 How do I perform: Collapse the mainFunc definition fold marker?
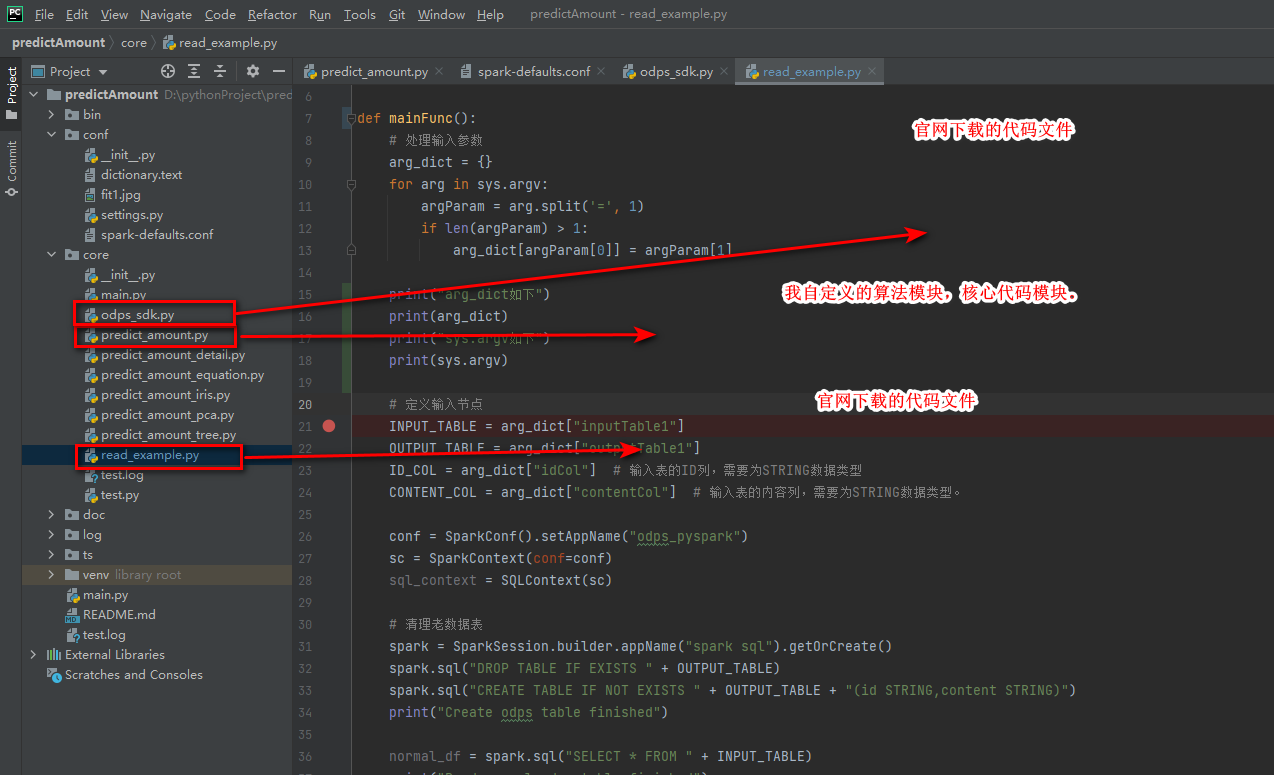(351, 118)
